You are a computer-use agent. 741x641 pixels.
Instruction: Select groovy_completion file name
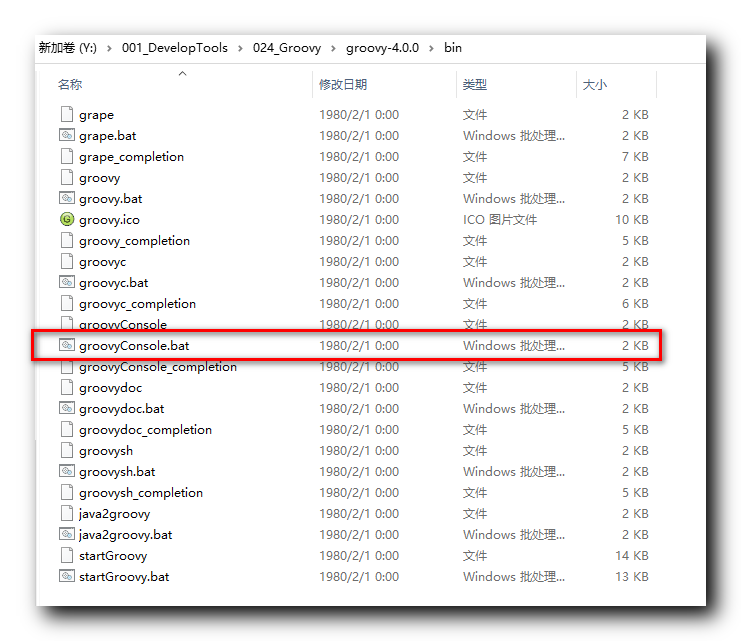click(134, 241)
